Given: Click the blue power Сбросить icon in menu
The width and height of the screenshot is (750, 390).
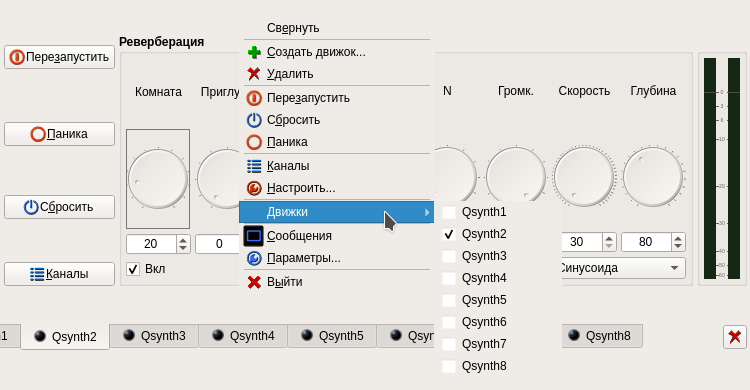Looking at the screenshot, I should coord(254,120).
